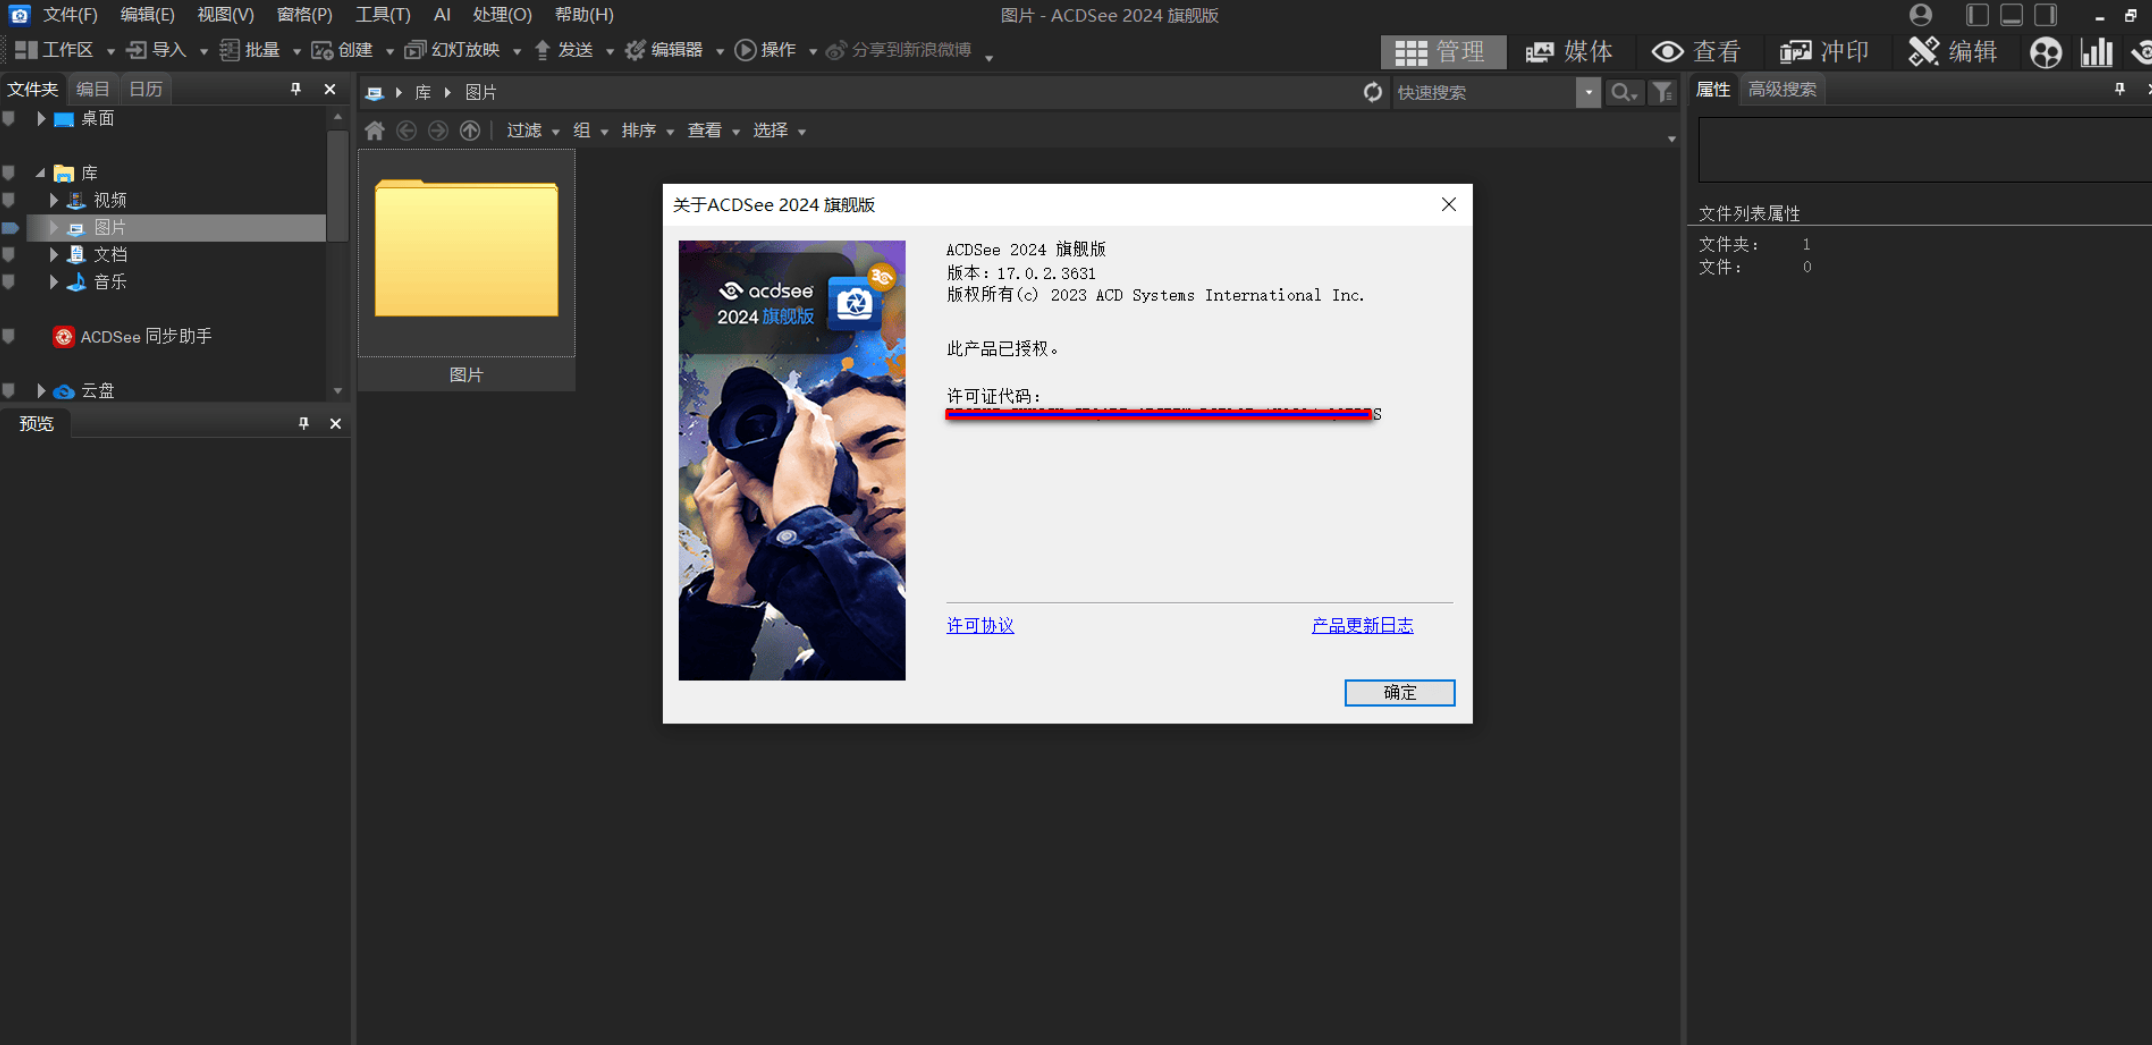
Task: Expand the Desktop tree node
Action: tap(41, 119)
